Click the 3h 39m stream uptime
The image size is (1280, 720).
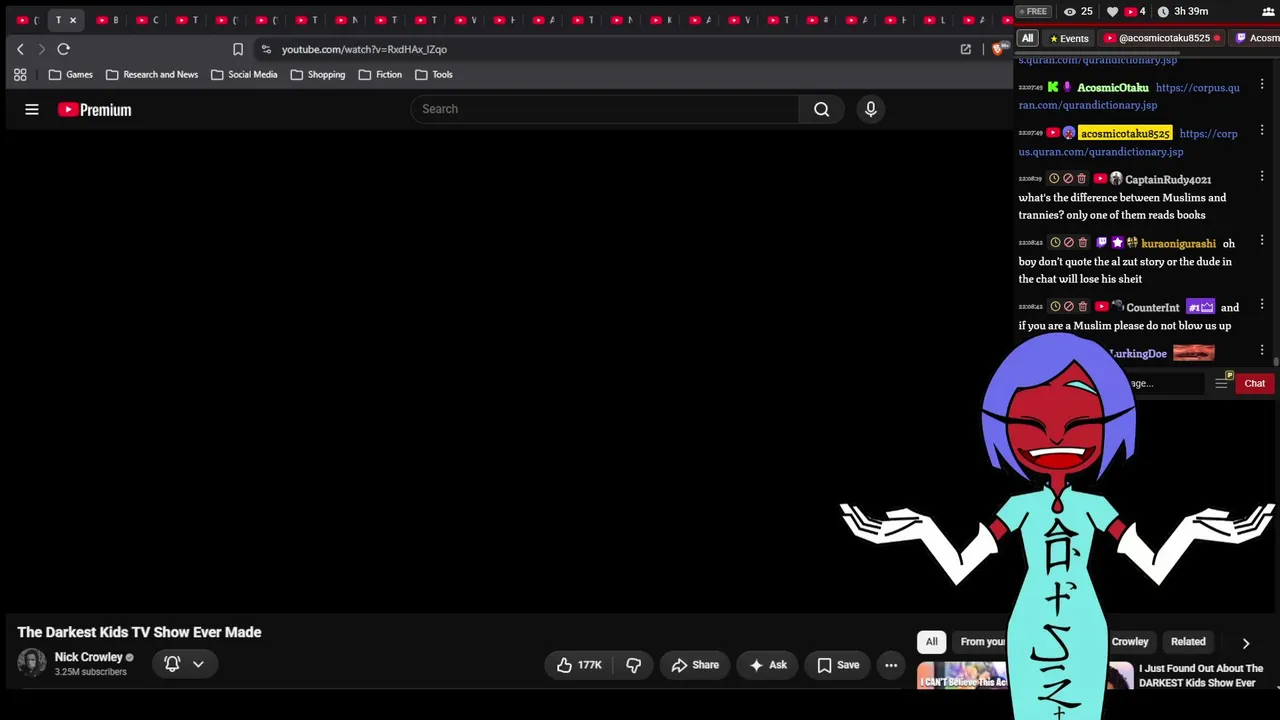point(1182,12)
